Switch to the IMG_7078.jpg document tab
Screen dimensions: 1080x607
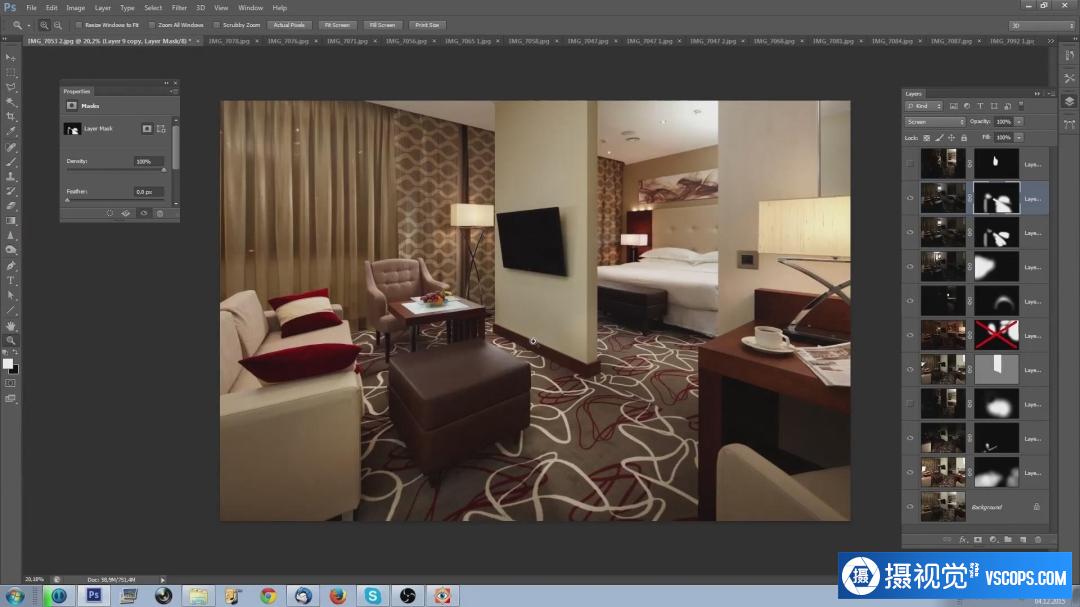click(x=229, y=41)
